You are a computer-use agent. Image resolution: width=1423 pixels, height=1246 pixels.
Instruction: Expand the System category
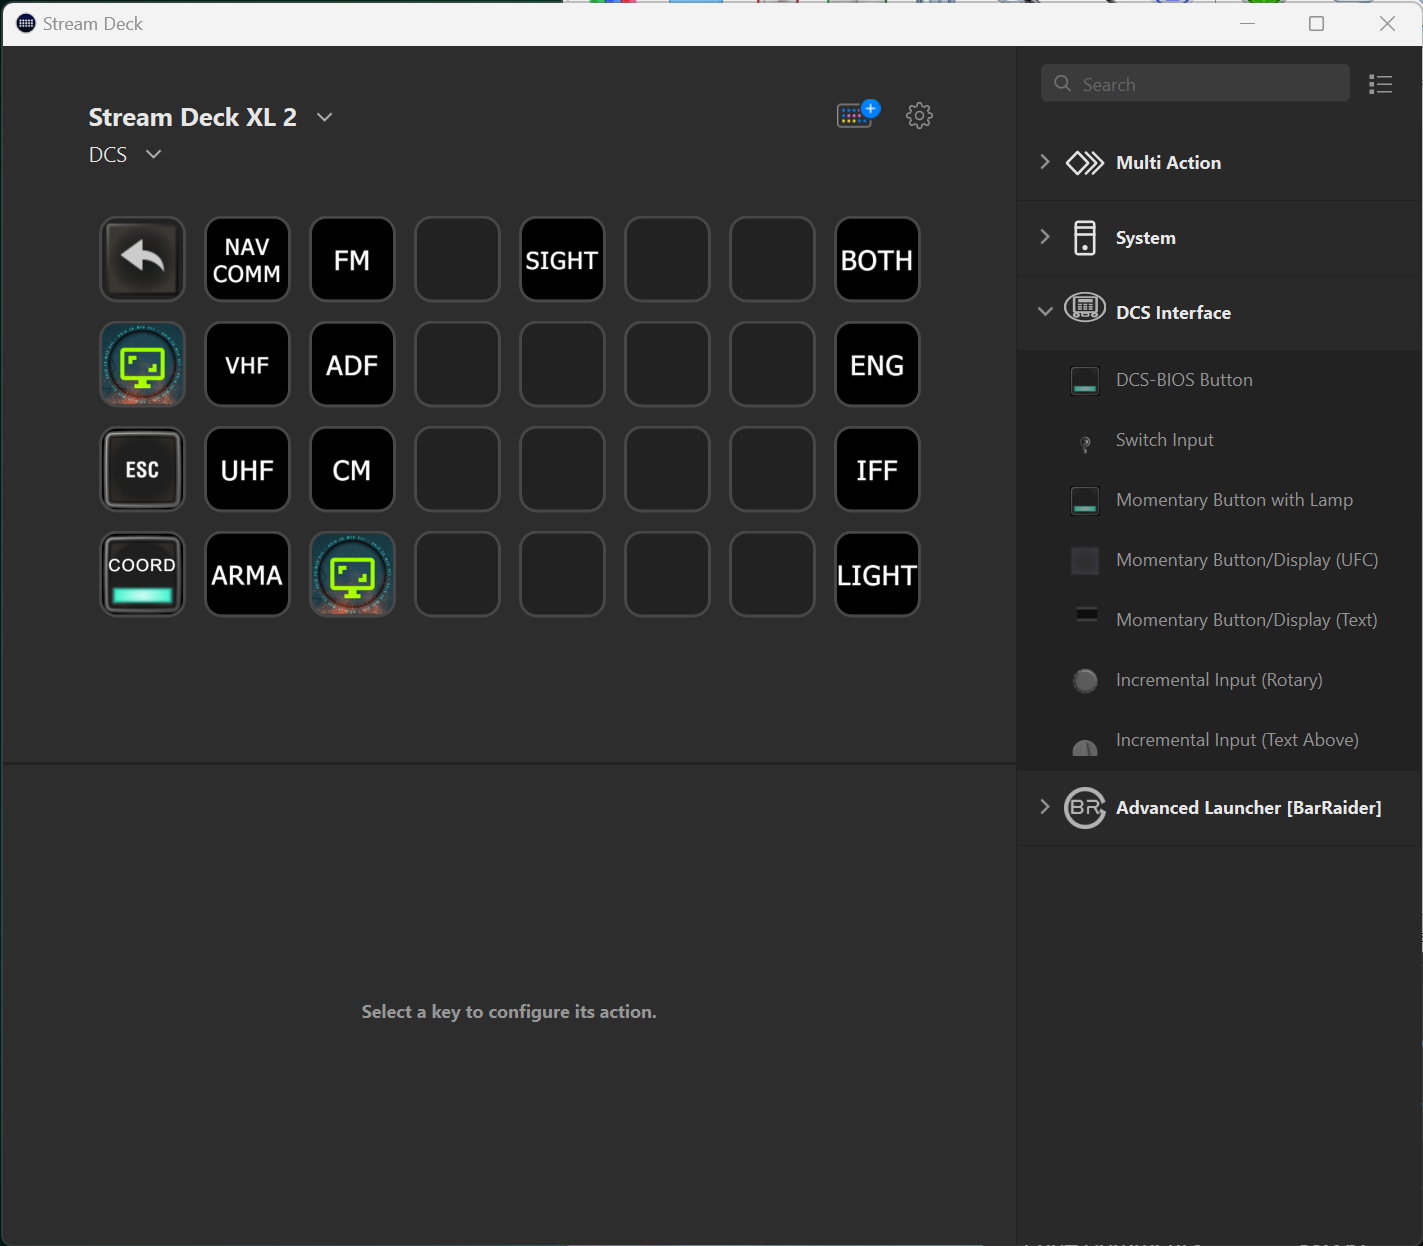click(x=1045, y=237)
